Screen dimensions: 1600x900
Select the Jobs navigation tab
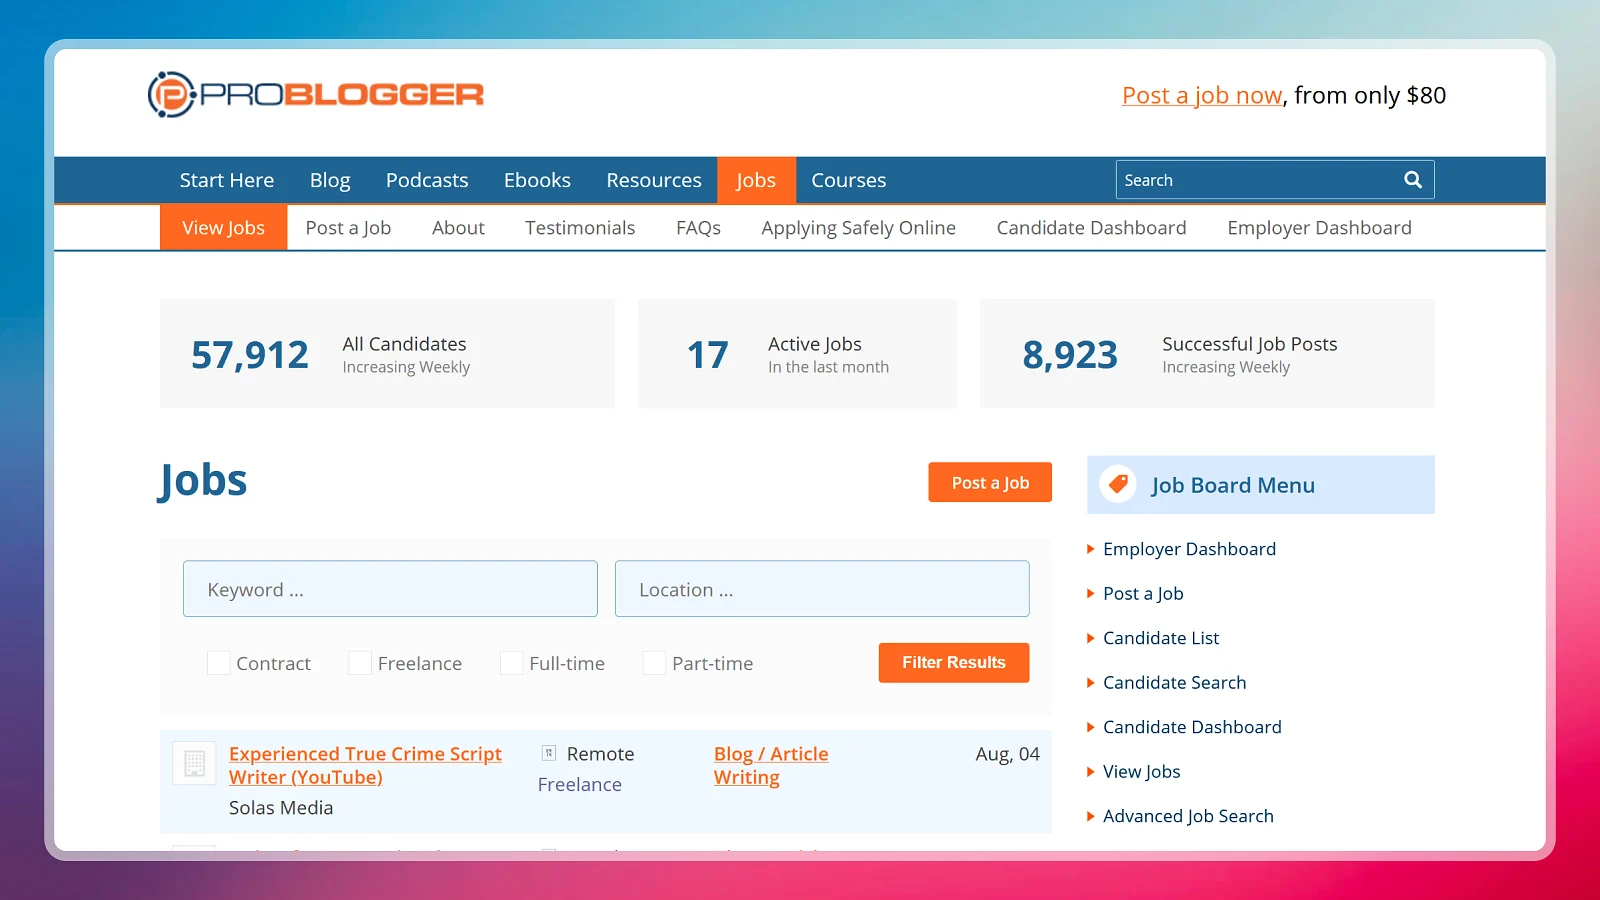756,180
